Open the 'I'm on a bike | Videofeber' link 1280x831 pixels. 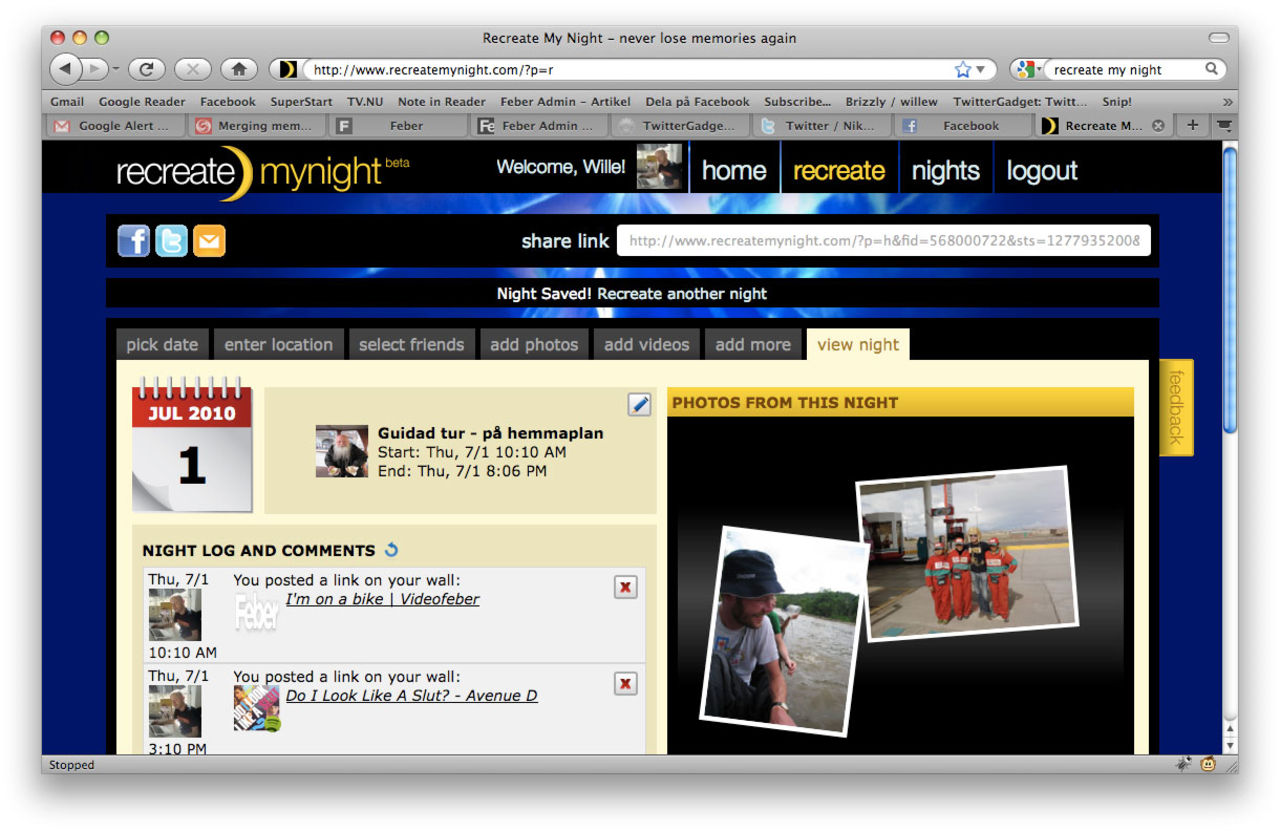[x=382, y=599]
